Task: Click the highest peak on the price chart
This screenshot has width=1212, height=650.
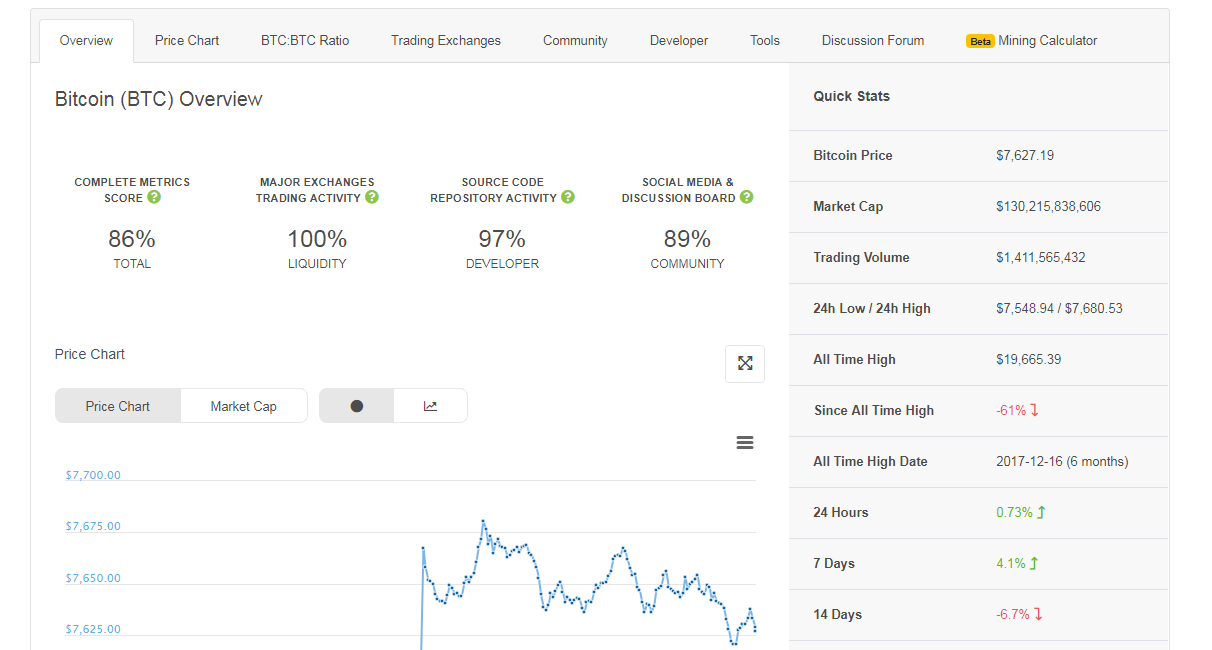Action: point(483,521)
